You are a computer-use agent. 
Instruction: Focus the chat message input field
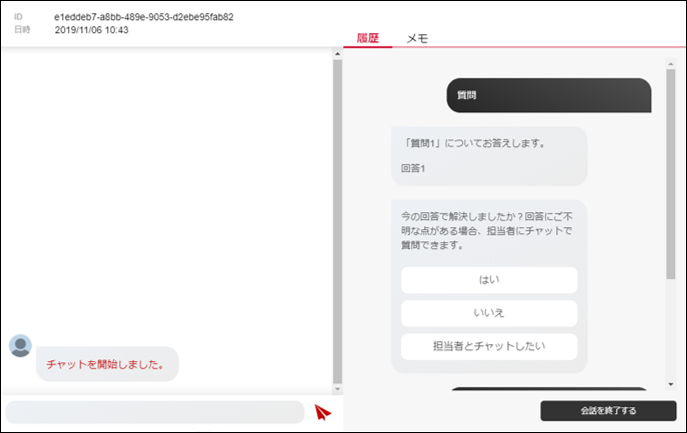tap(155, 411)
